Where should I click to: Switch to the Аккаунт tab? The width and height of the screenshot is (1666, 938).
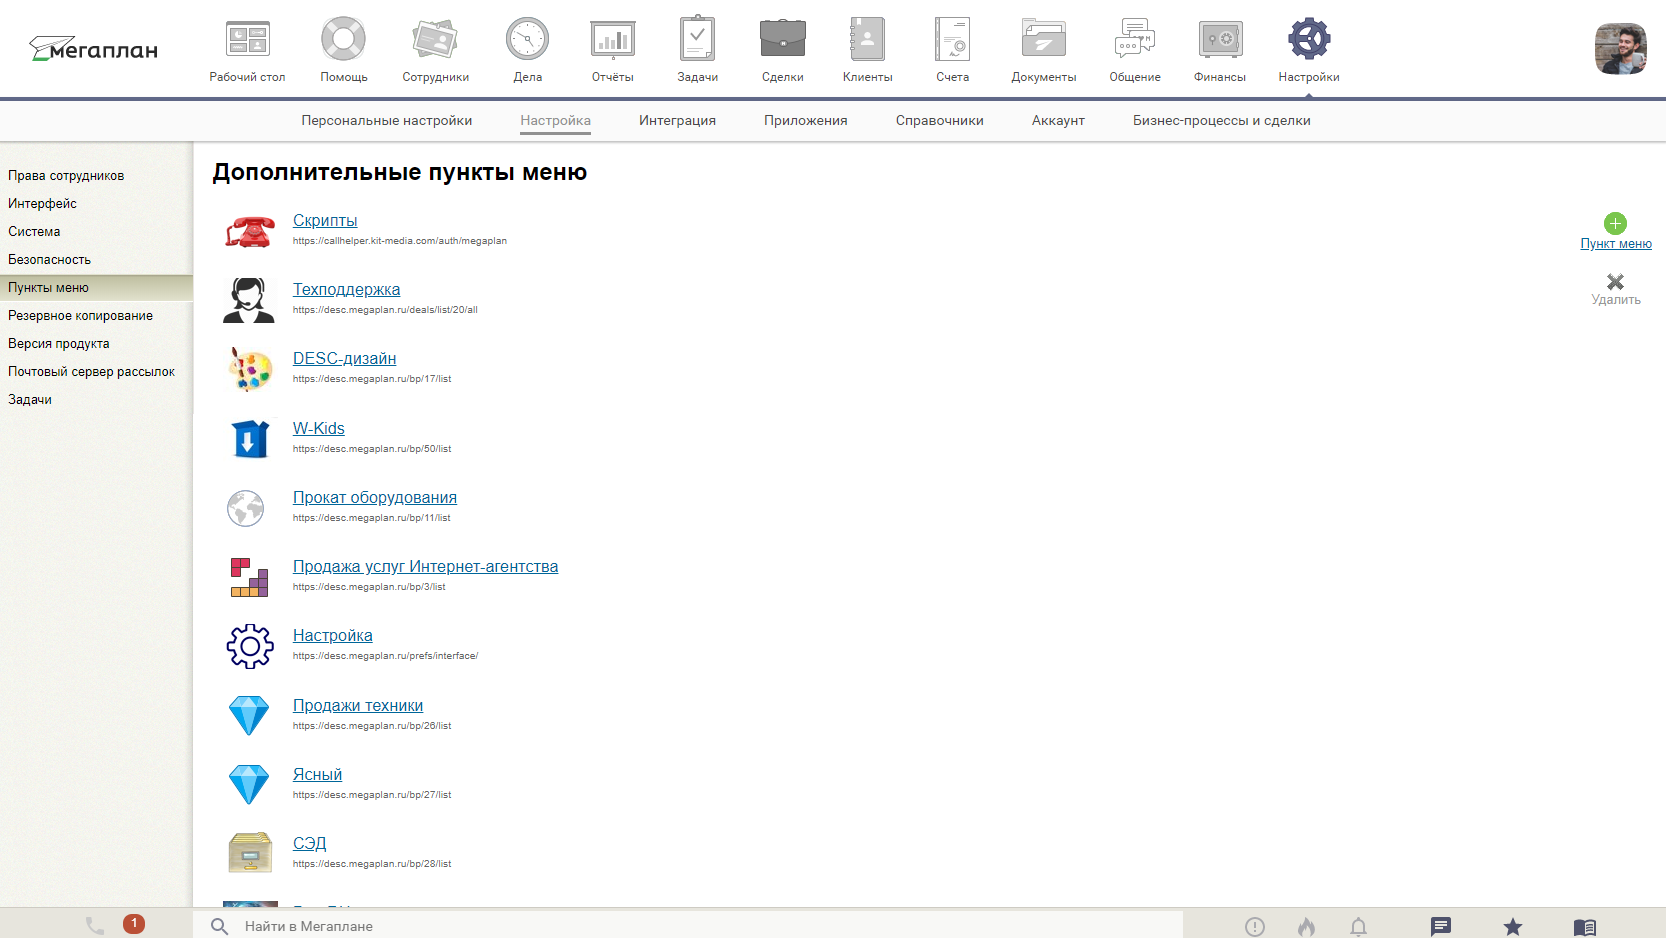pyautogui.click(x=1058, y=121)
